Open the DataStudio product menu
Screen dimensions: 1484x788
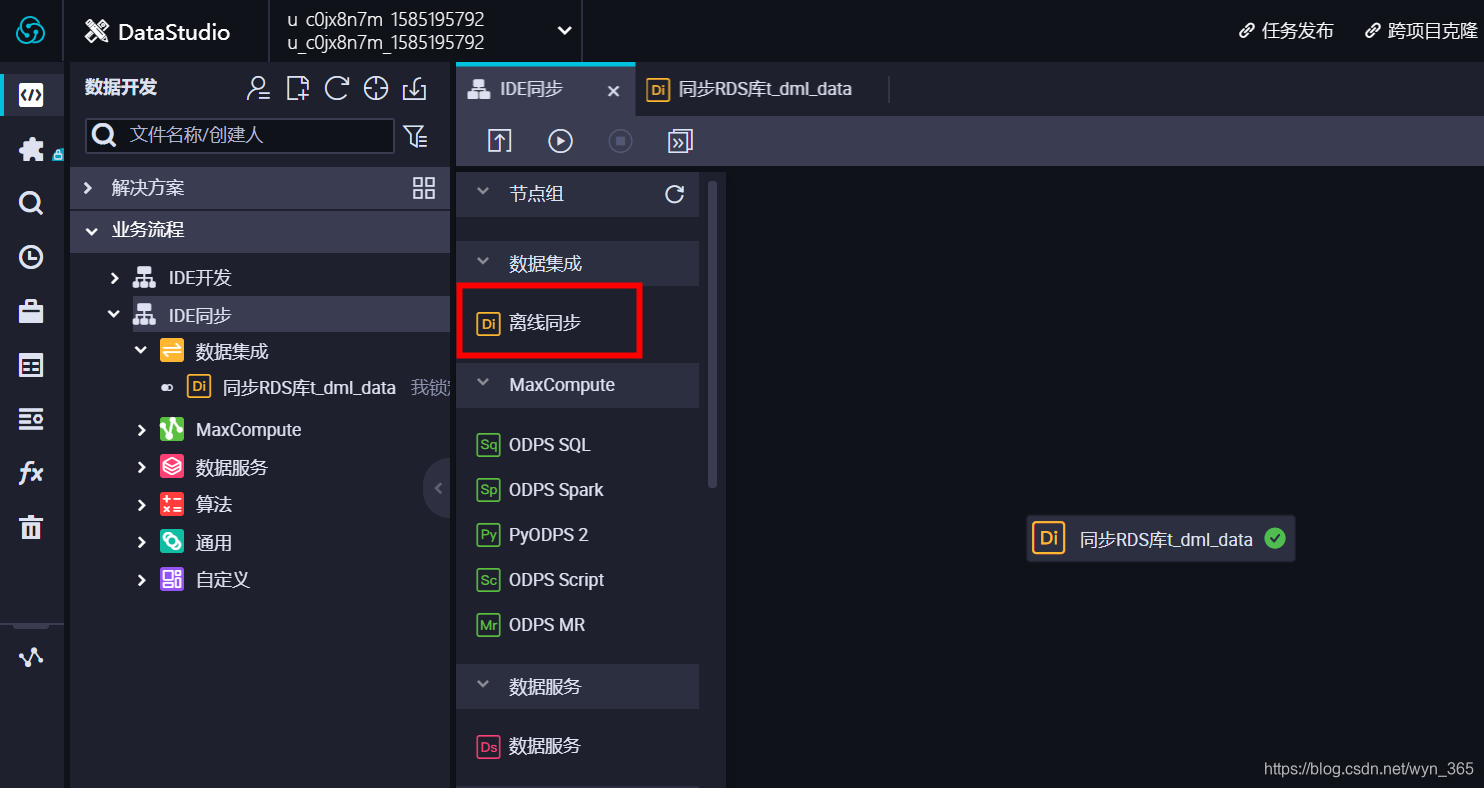(157, 32)
